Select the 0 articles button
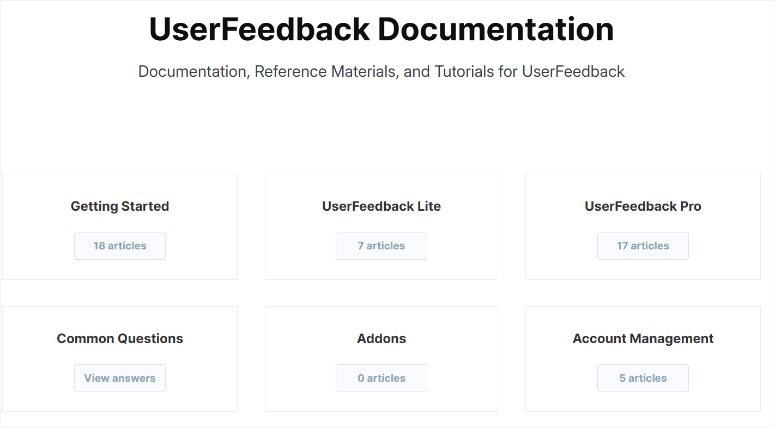Screen dimensions: 775x428 point(381,378)
